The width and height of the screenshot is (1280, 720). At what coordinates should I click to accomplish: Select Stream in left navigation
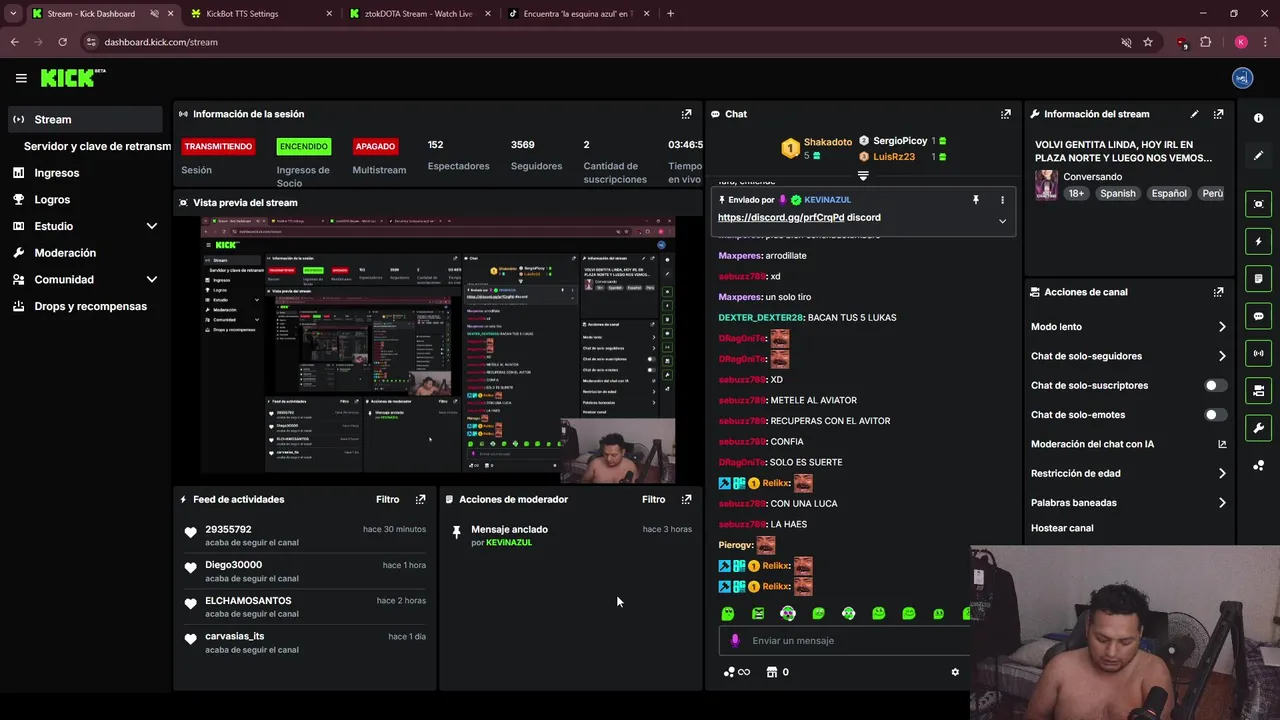(85, 119)
